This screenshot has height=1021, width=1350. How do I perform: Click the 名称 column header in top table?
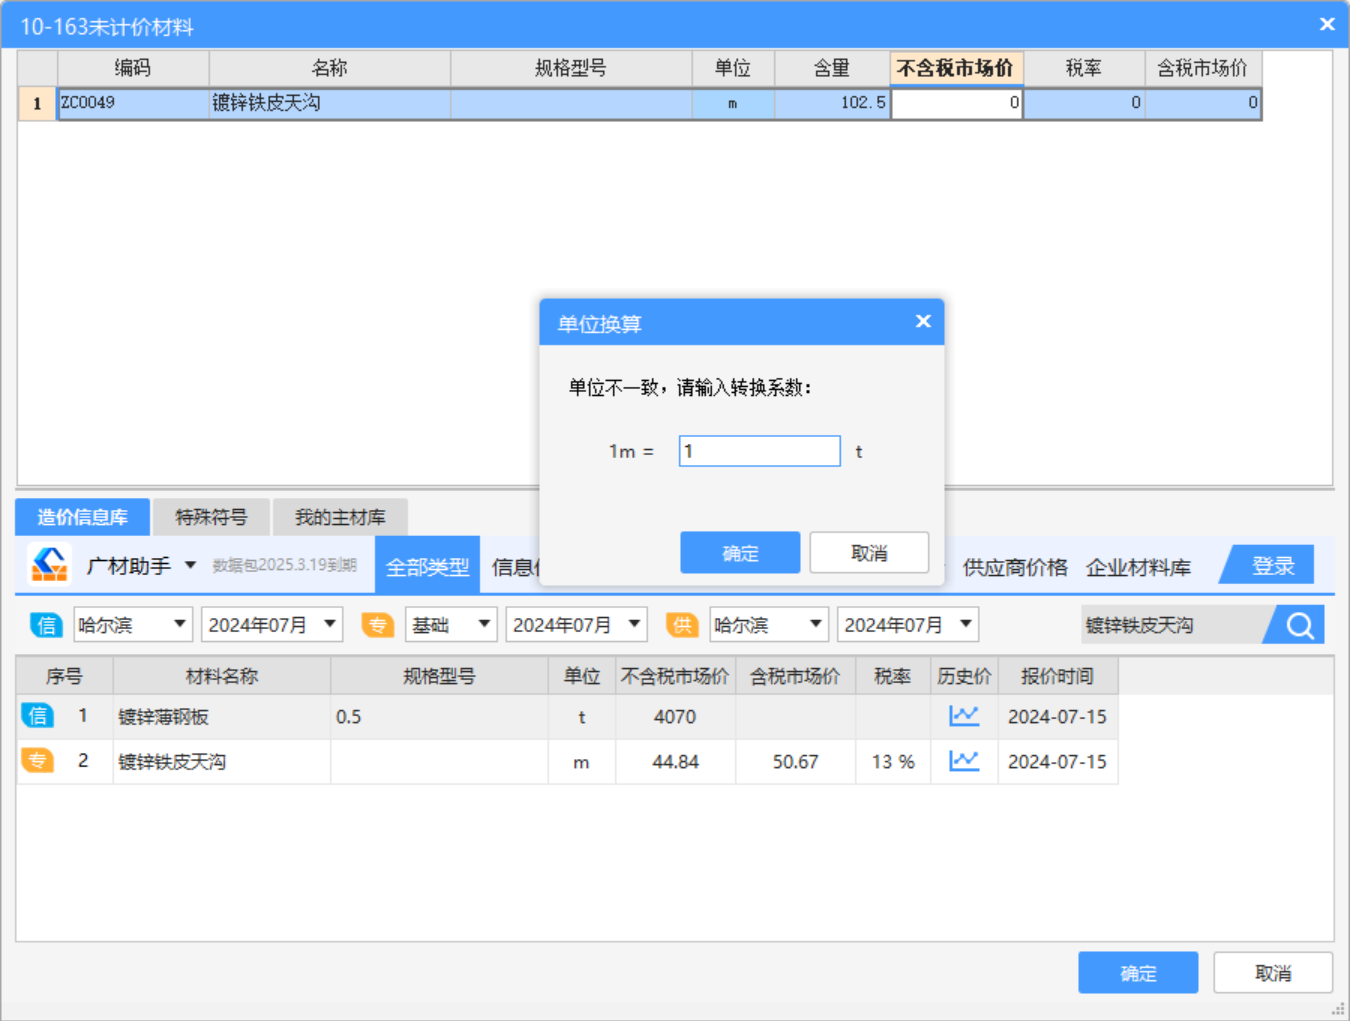pyautogui.click(x=330, y=68)
